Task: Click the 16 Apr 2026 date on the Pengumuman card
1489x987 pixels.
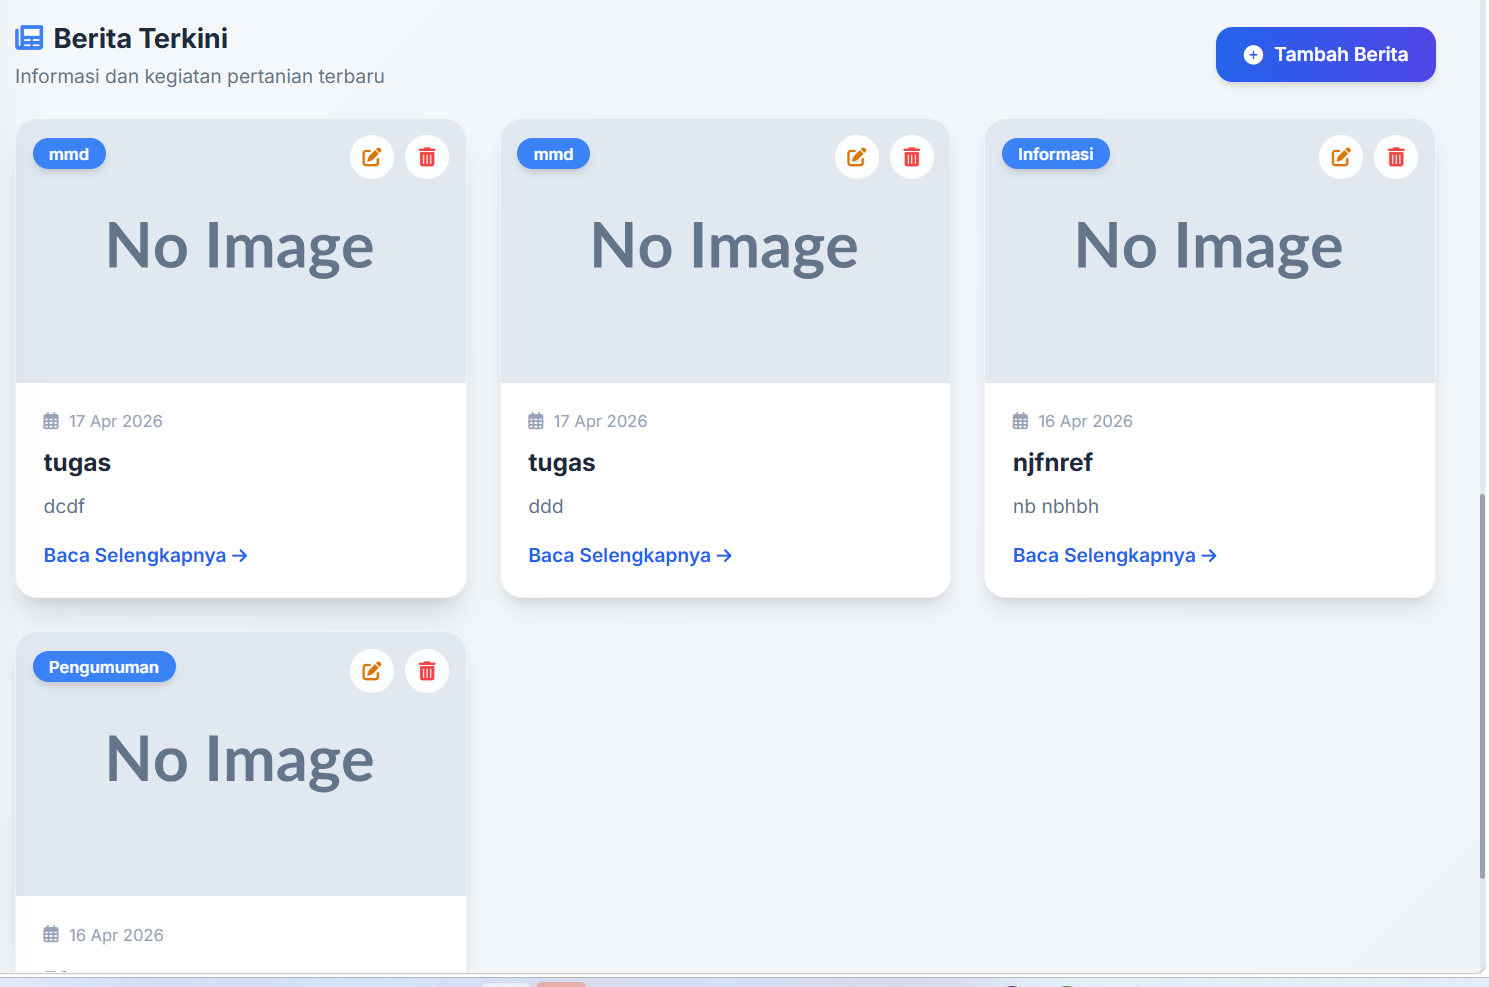Action: [117, 935]
